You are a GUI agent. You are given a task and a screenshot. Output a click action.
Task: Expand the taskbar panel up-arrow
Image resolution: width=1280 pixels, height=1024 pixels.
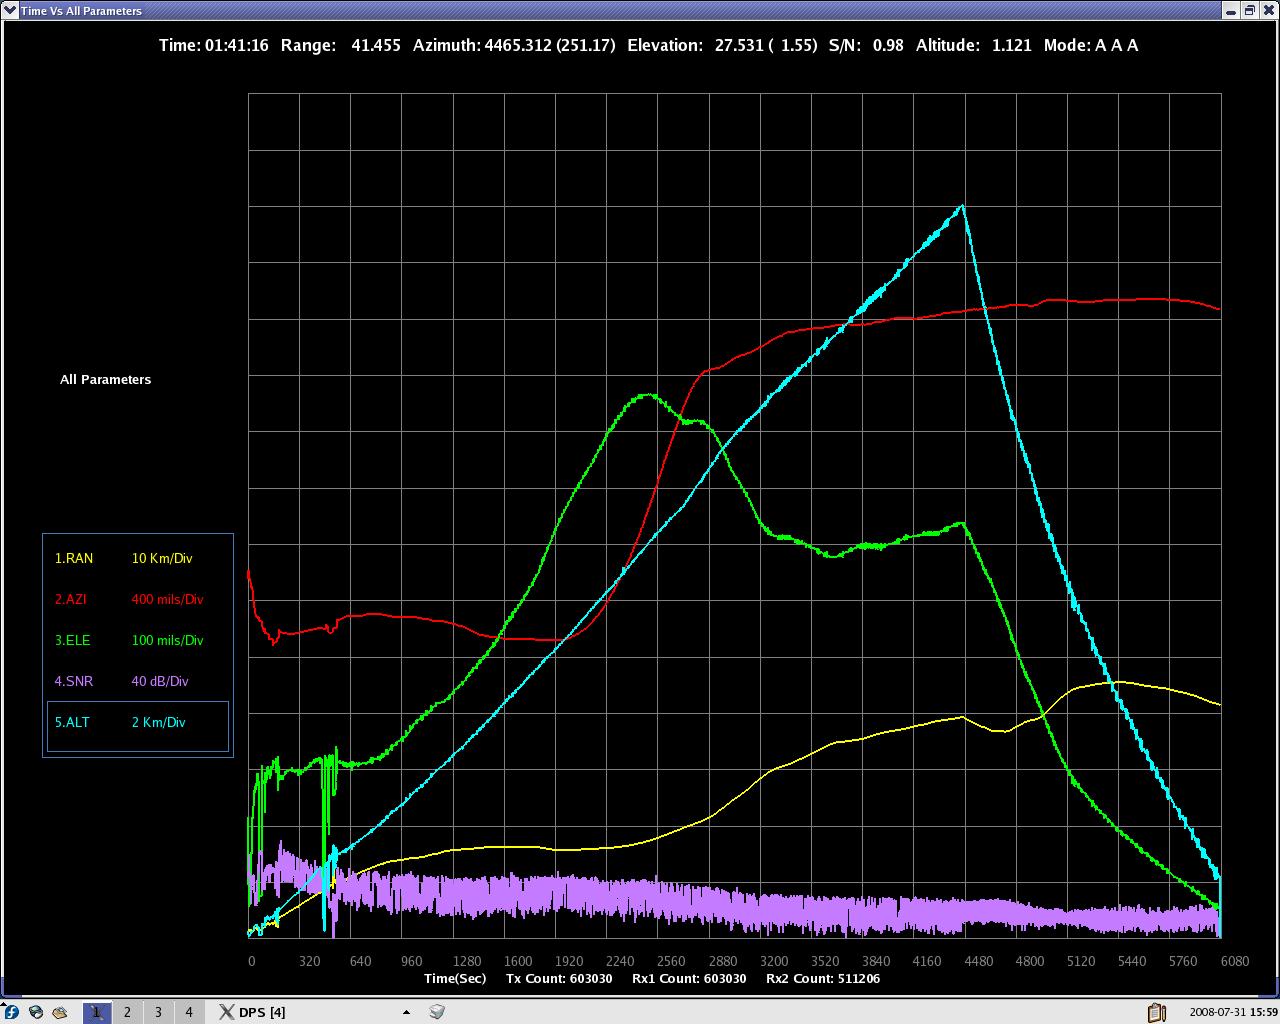click(406, 1012)
